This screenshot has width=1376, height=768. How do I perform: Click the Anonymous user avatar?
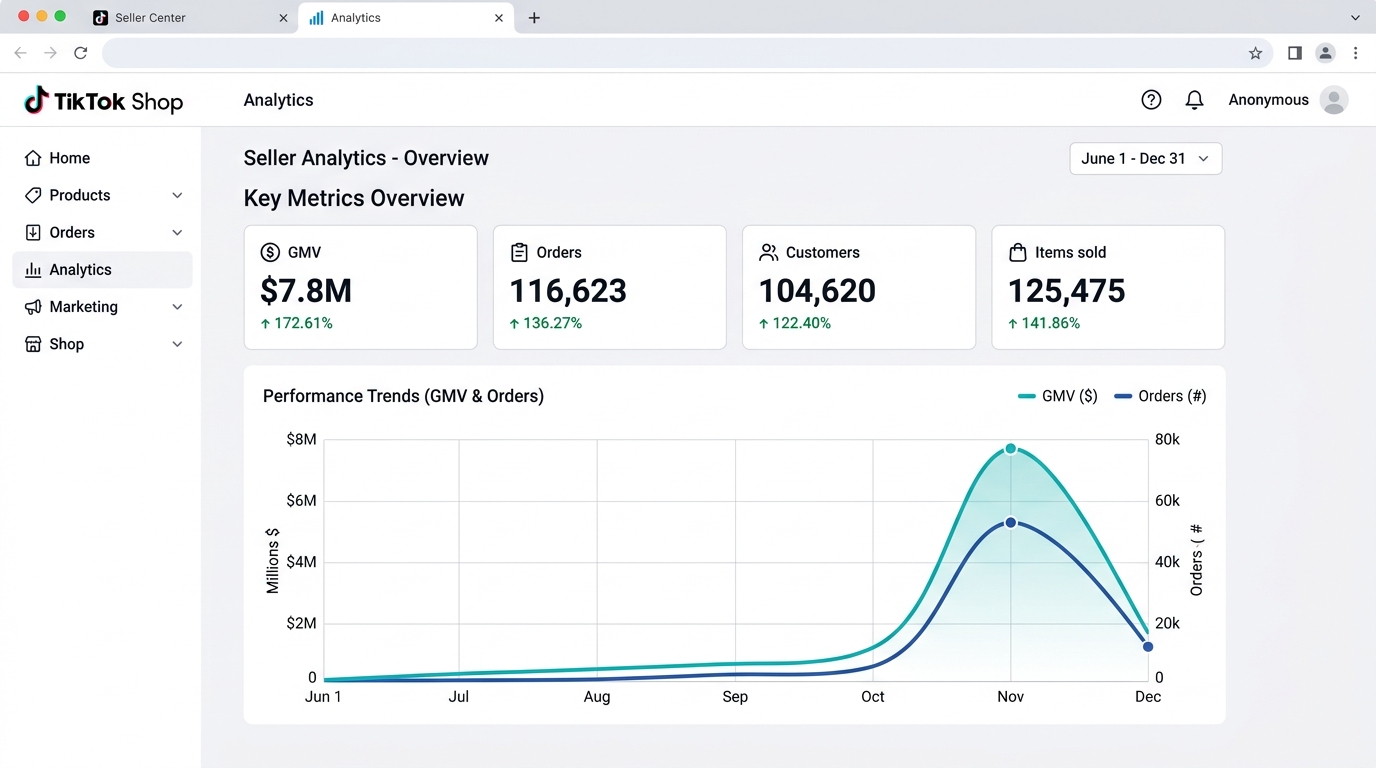[x=1334, y=100]
